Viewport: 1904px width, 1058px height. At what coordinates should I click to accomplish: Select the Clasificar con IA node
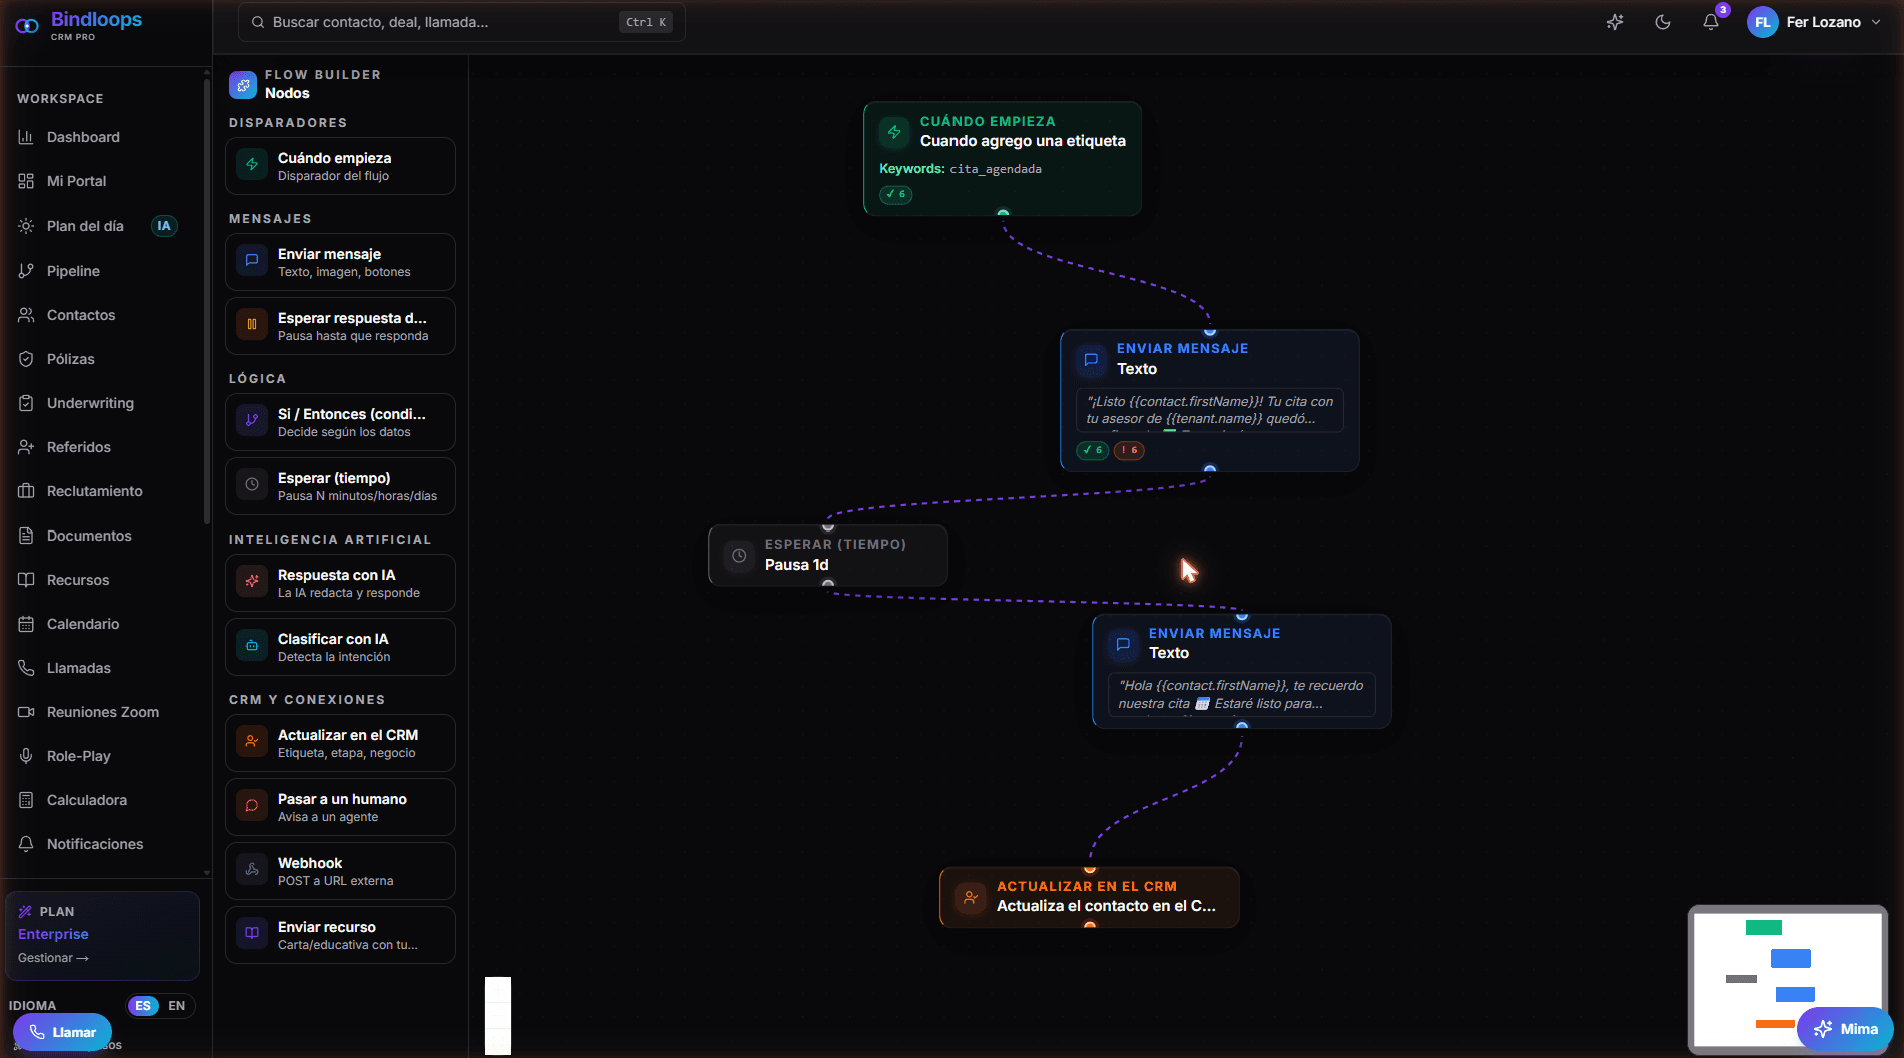340,647
